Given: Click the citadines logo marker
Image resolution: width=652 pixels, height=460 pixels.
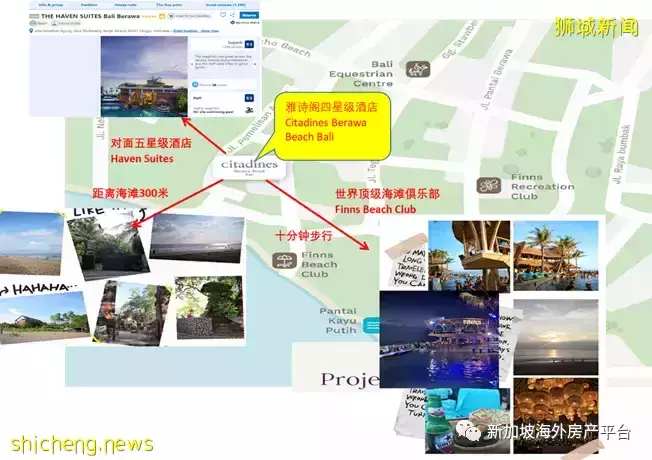Looking at the screenshot, I should click(249, 167).
